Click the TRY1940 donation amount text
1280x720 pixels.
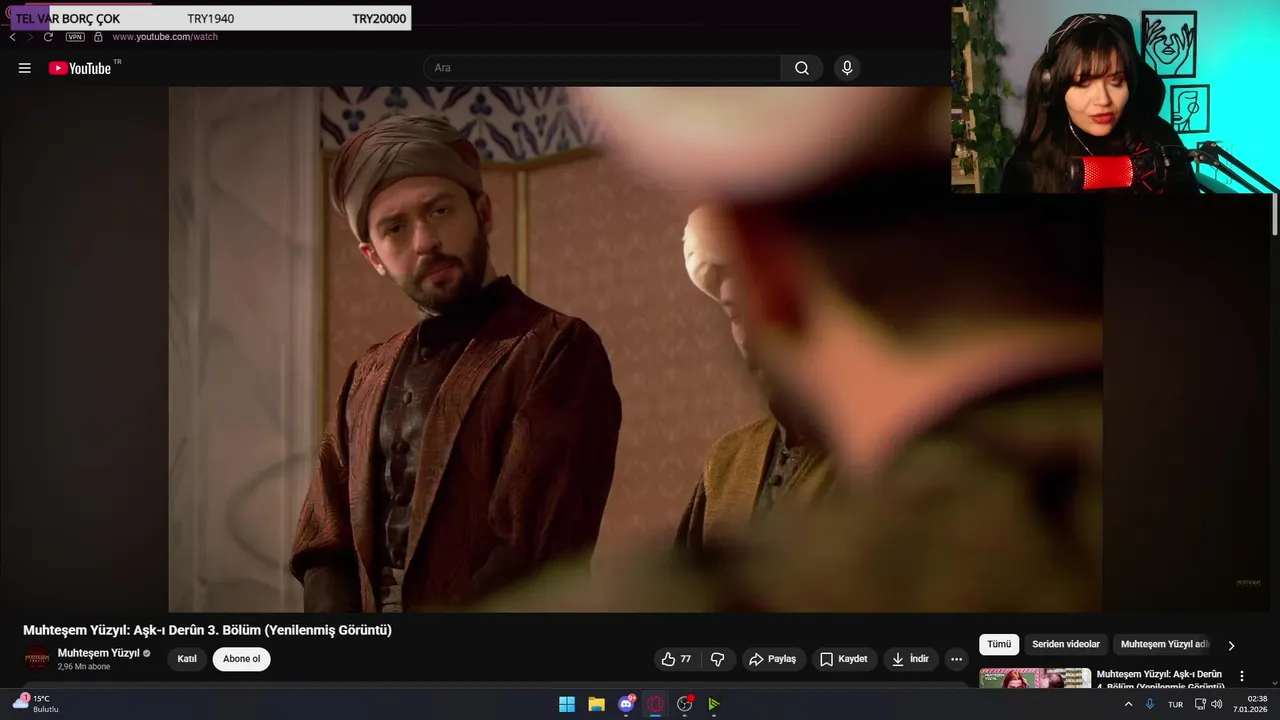pyautogui.click(x=210, y=19)
